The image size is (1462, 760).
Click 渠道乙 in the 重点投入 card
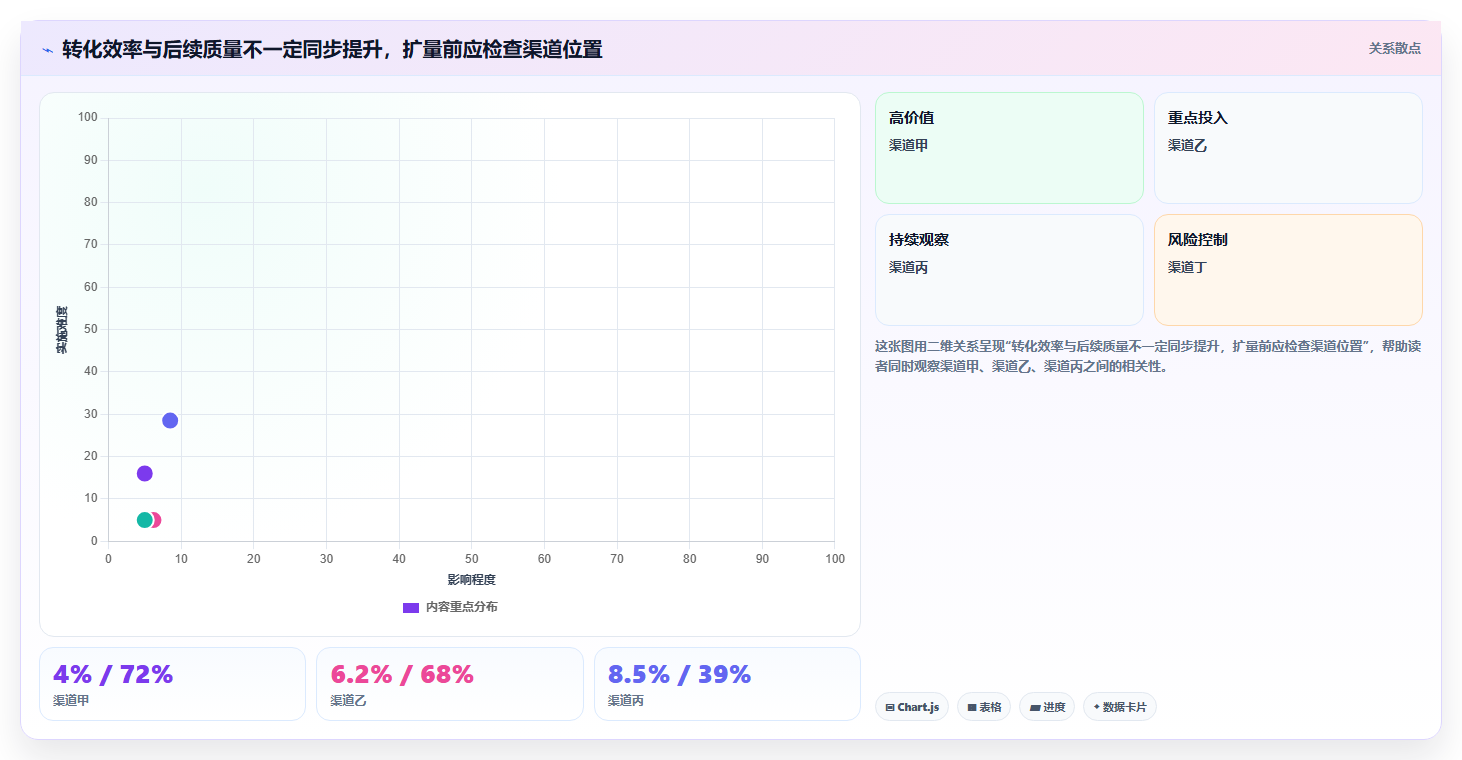point(1187,146)
